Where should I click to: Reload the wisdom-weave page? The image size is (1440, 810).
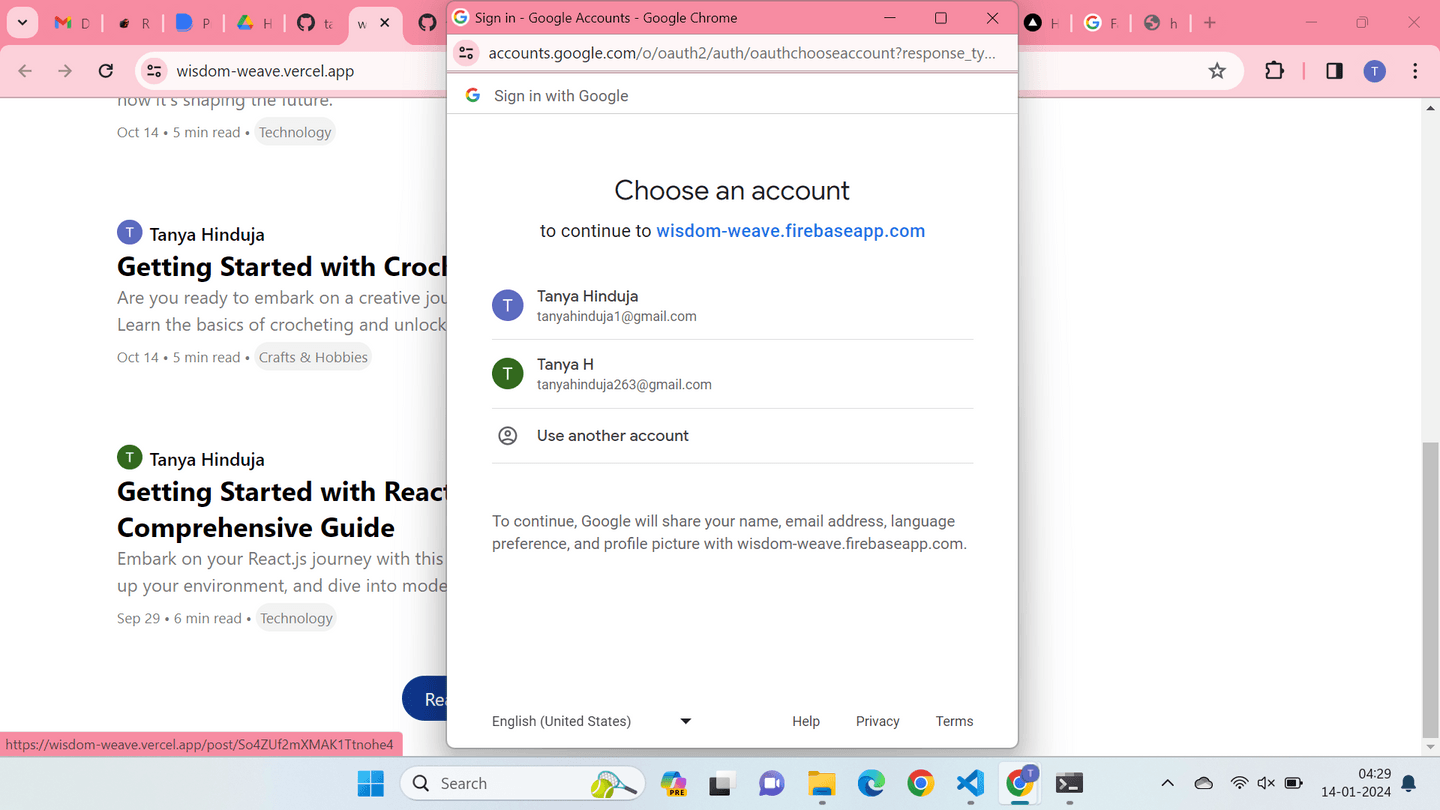(106, 71)
